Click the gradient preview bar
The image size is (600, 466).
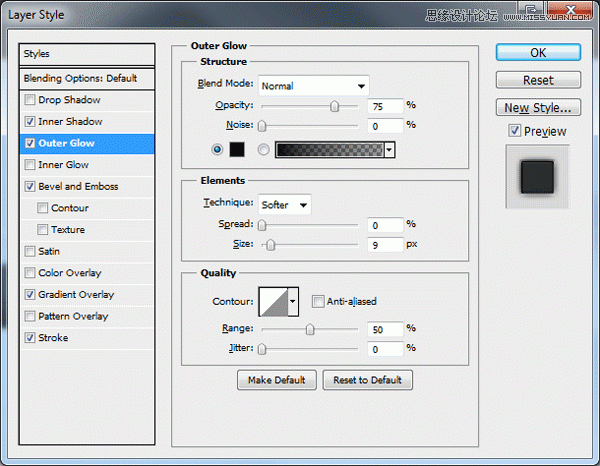(x=329, y=150)
